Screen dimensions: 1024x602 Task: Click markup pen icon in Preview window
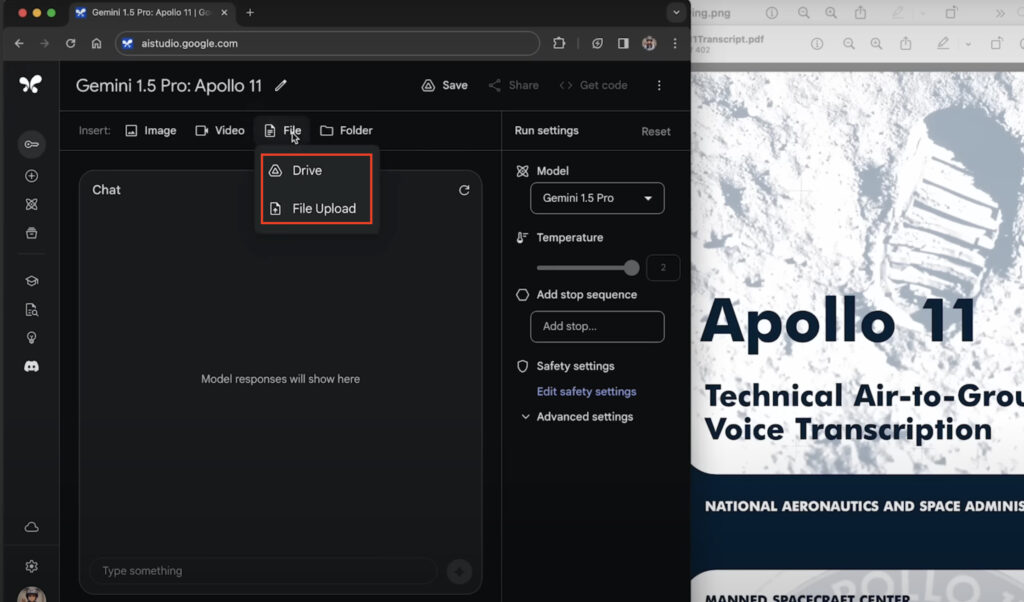point(943,44)
